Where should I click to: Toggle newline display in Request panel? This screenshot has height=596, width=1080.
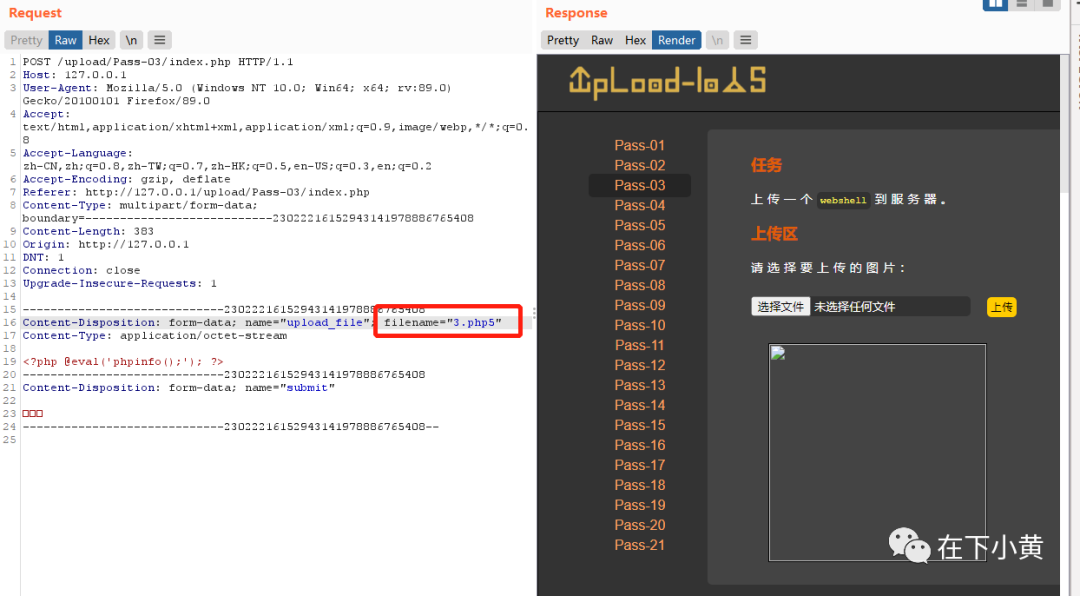131,40
